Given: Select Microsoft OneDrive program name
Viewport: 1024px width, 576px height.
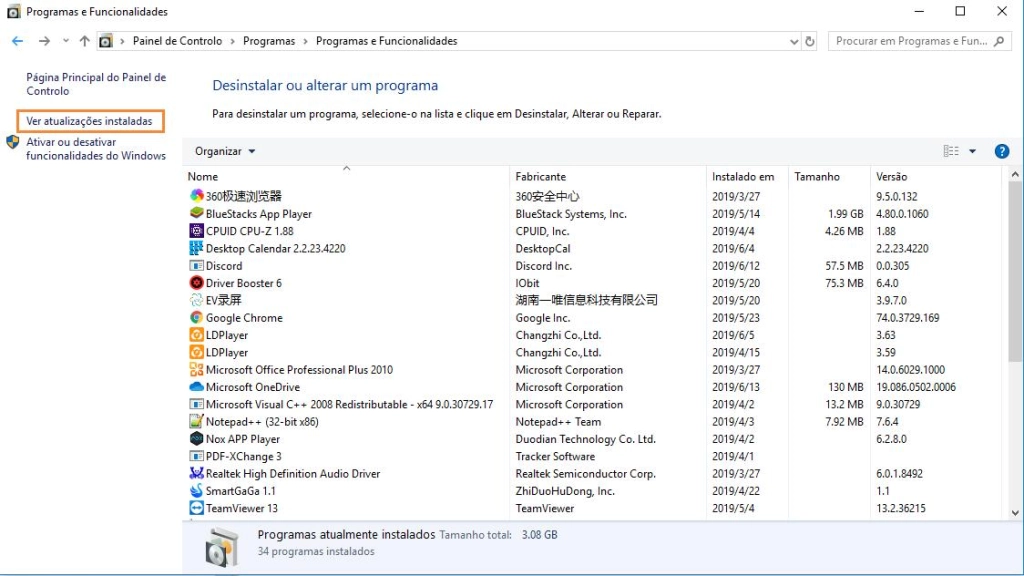Looking at the screenshot, I should click(x=253, y=387).
